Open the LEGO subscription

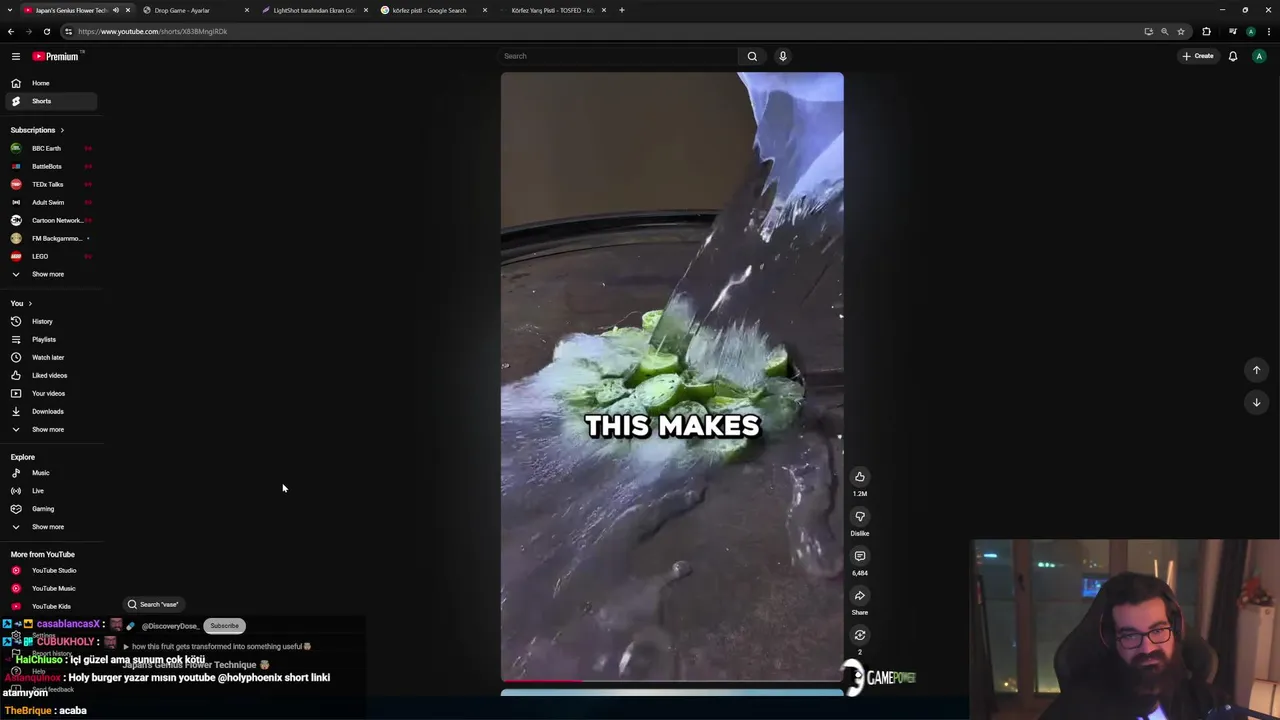[50, 256]
